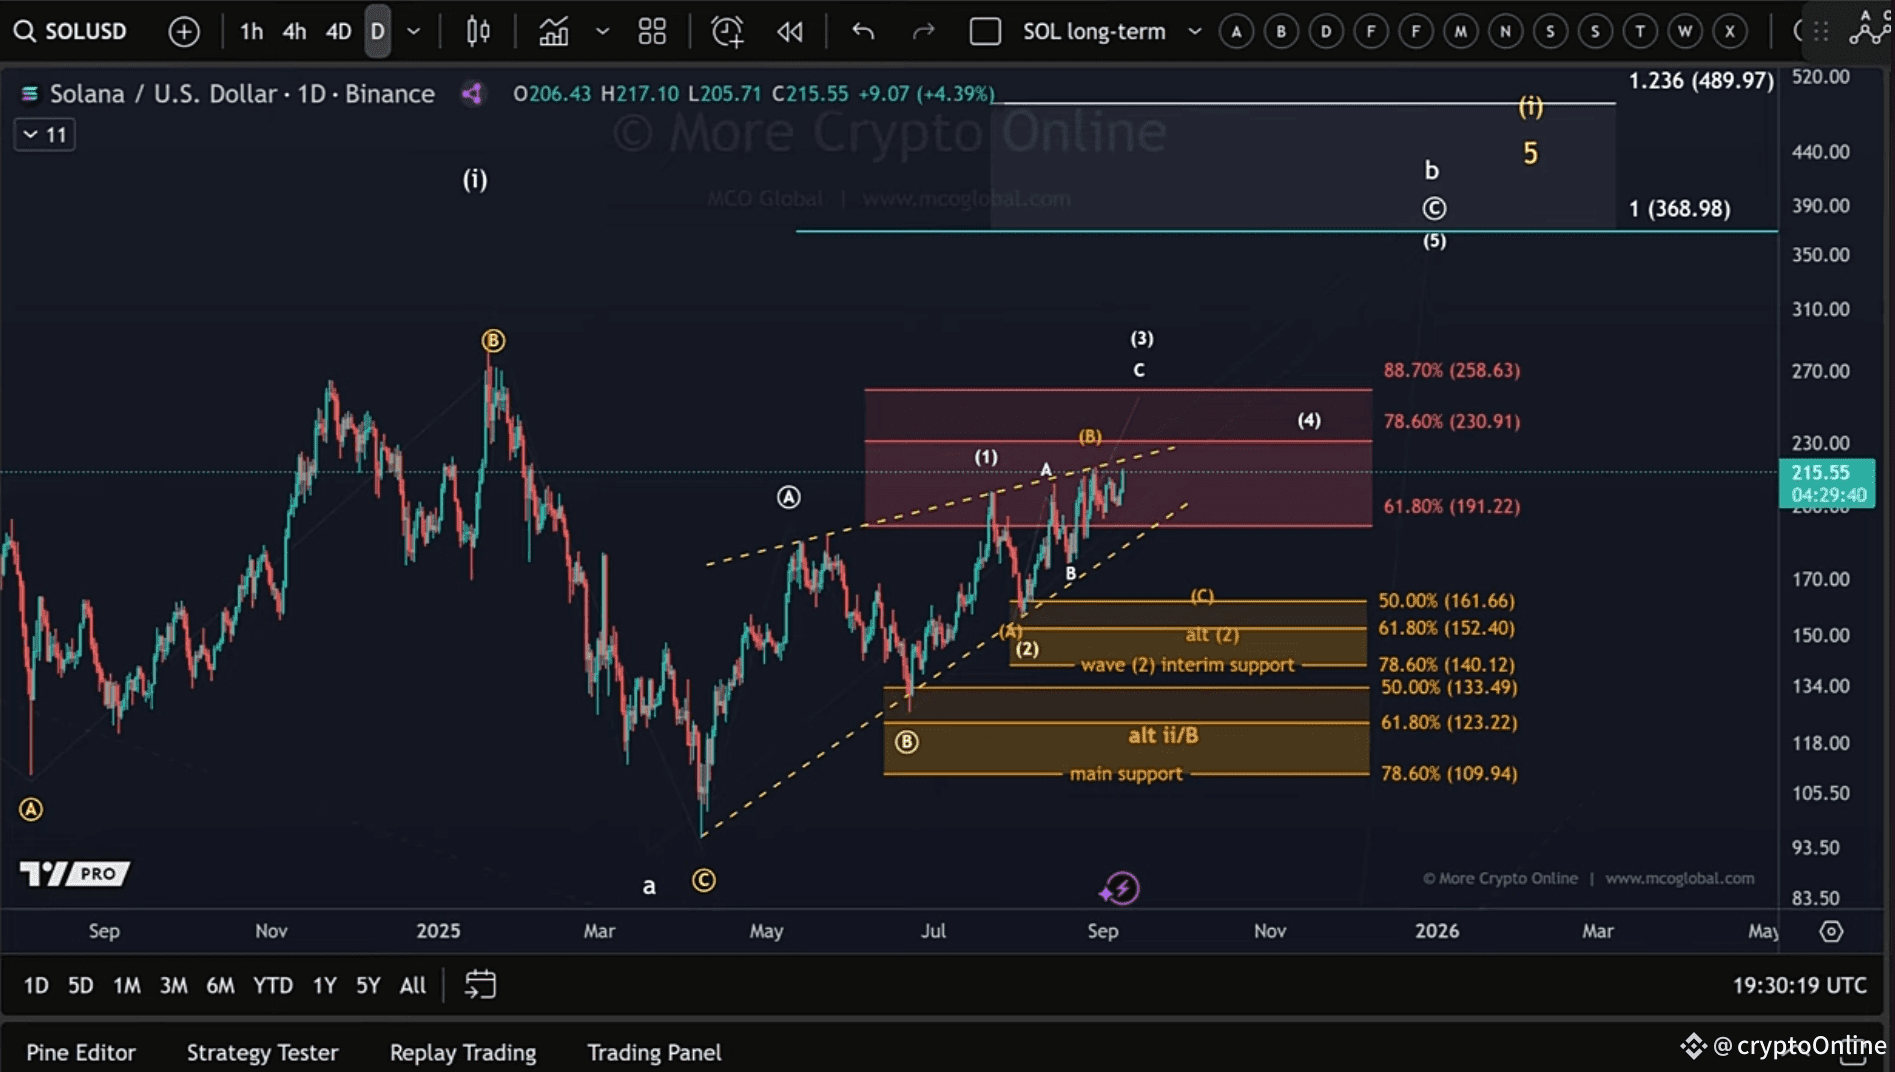Select the 4h timeframe
The image size is (1895, 1072).
[294, 32]
